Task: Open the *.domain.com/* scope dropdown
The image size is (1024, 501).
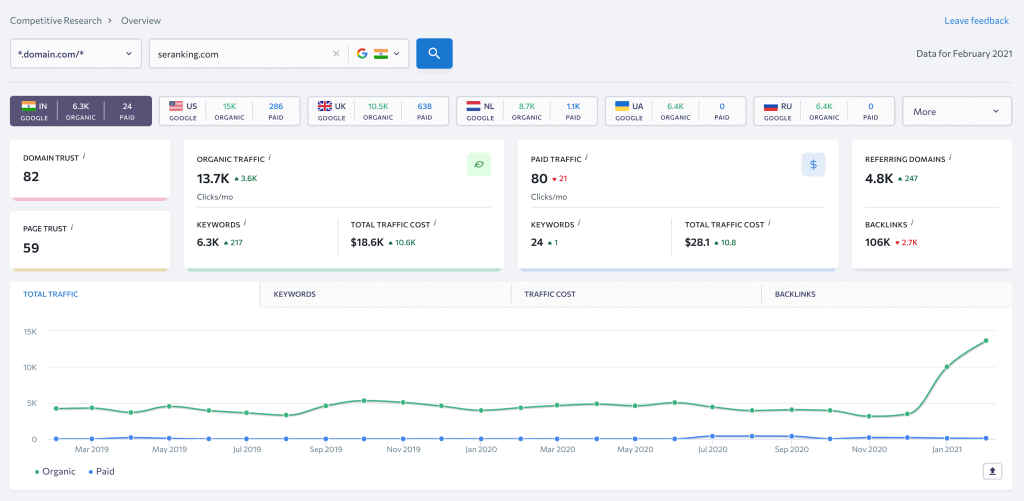Action: (76, 54)
